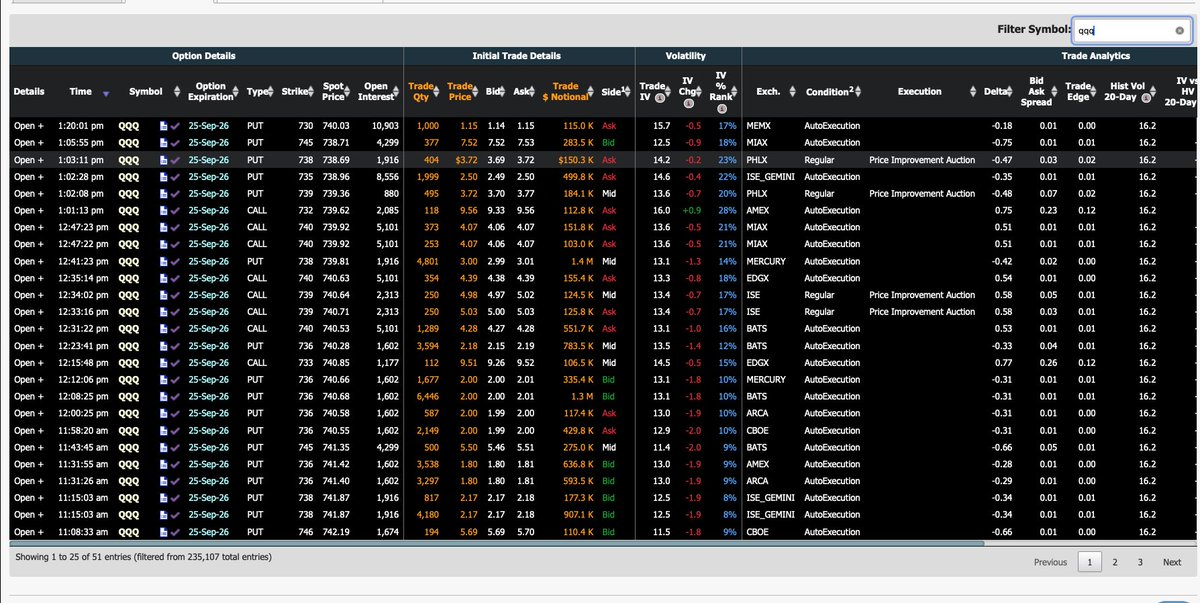Click the checkmark icon in the 1:02:08 pm row
This screenshot has height=603, width=1200.
coord(176,193)
